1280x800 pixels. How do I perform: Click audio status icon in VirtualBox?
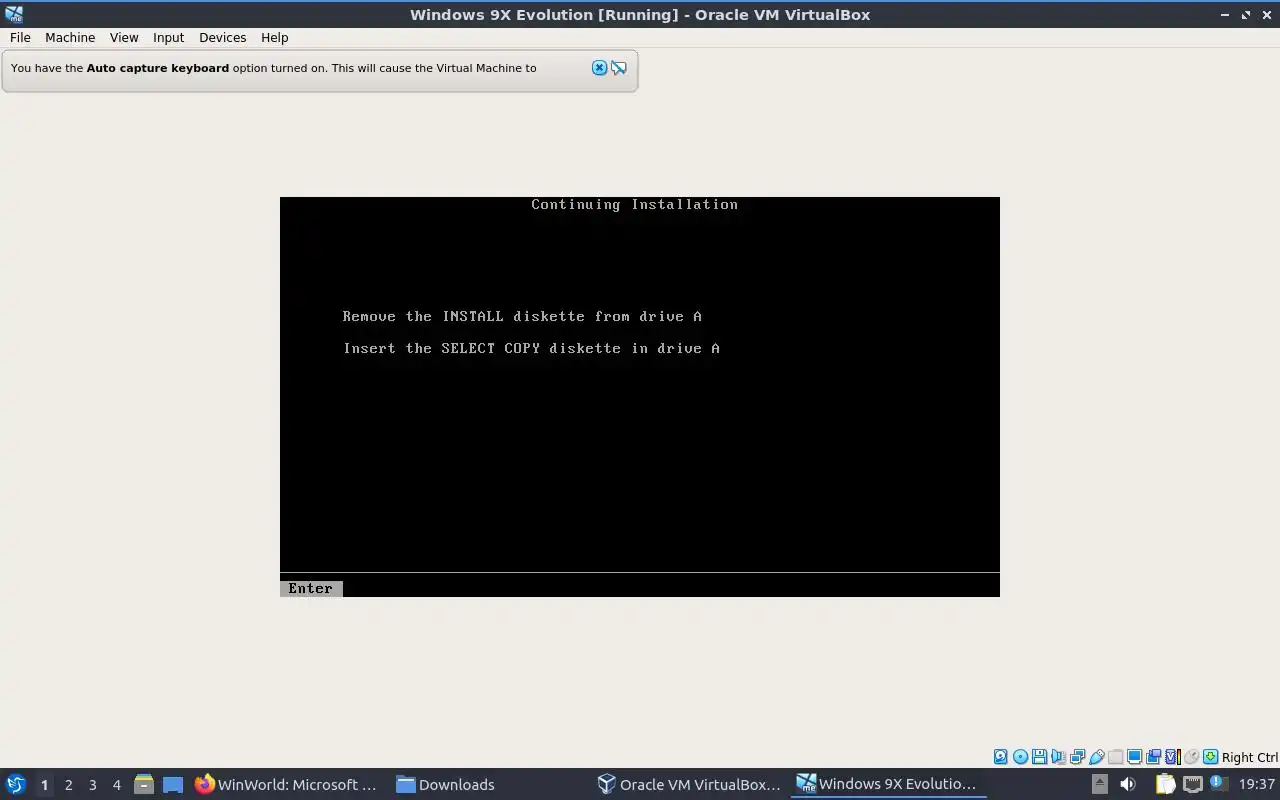pyautogui.click(x=1058, y=757)
